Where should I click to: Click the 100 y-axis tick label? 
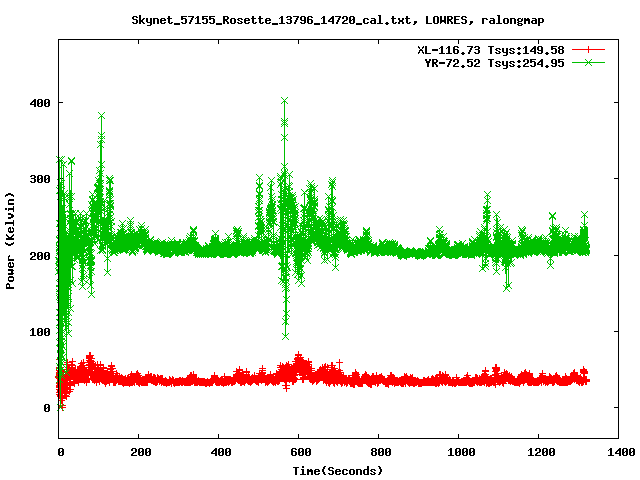40,331
